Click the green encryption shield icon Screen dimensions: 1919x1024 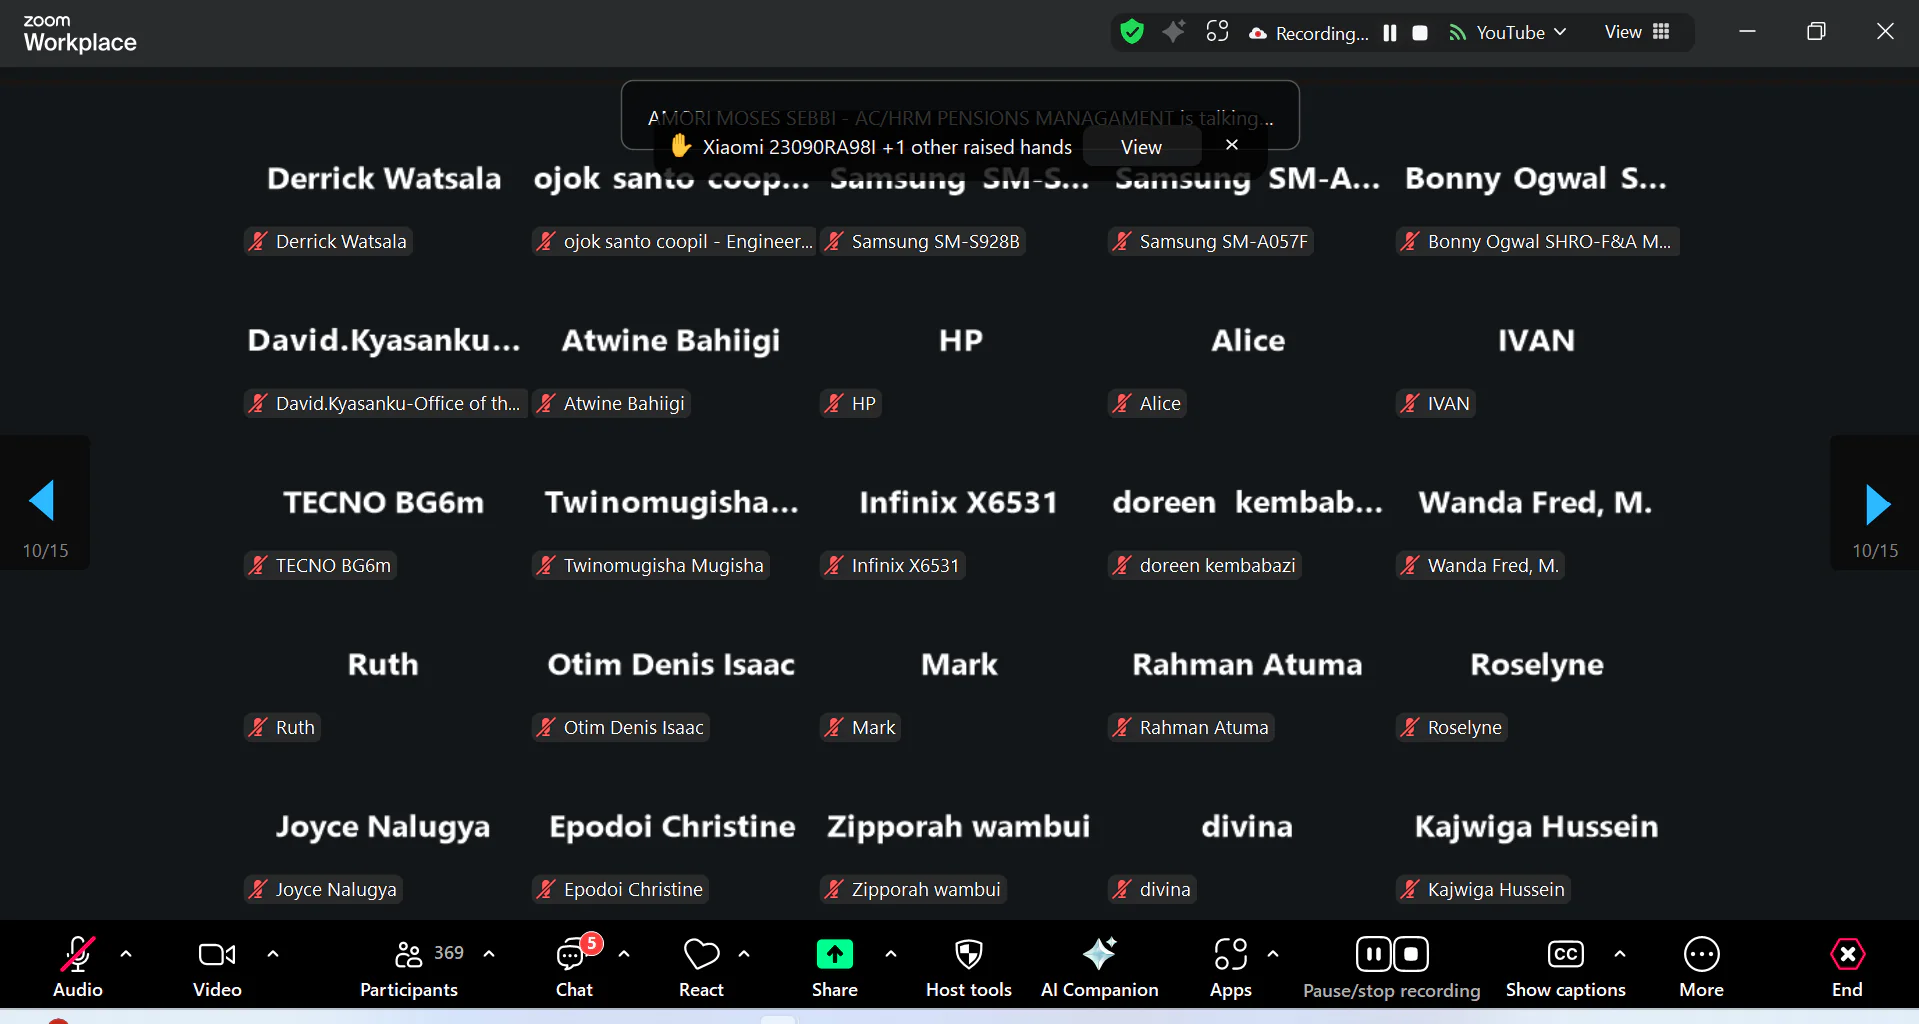tap(1132, 32)
